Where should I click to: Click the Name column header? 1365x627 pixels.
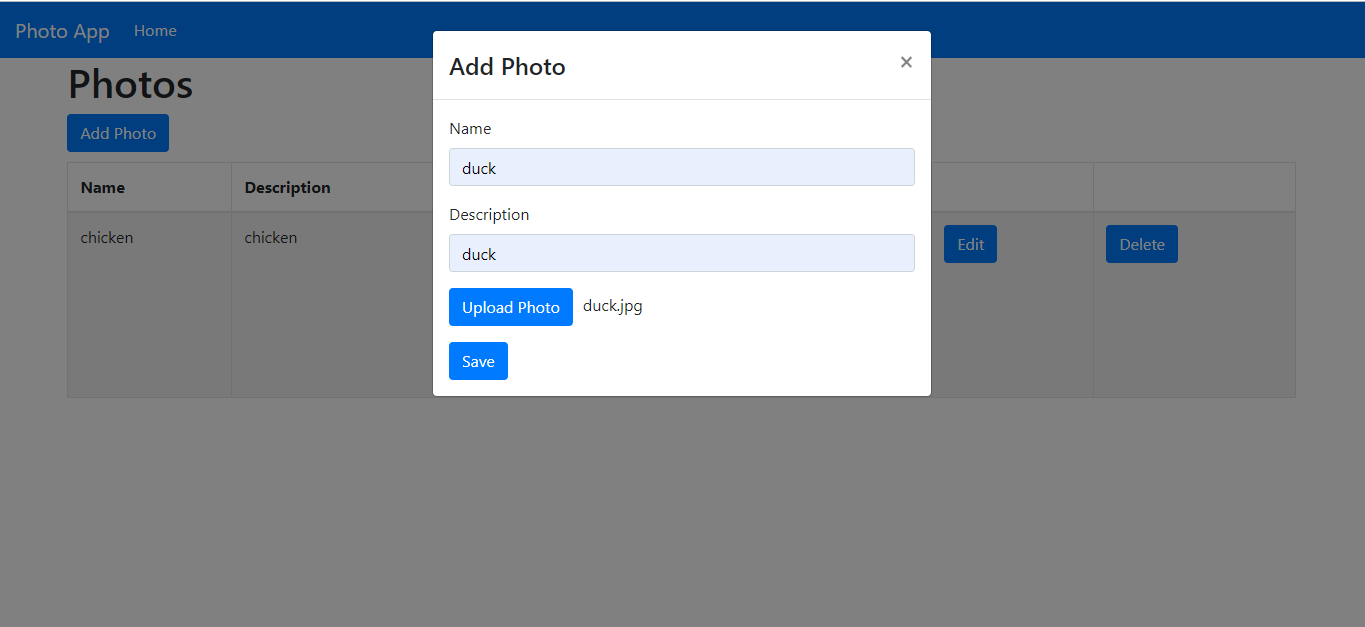click(x=102, y=187)
